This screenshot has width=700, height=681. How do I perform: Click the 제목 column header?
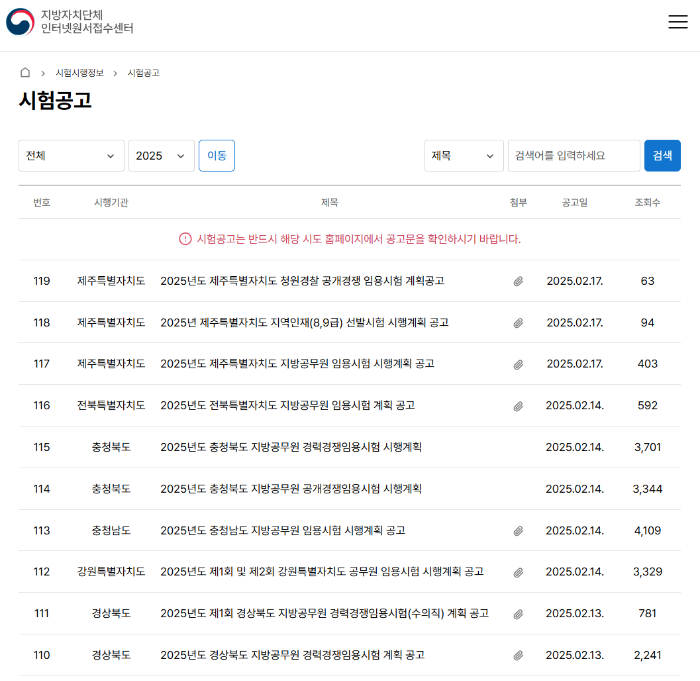(x=329, y=202)
